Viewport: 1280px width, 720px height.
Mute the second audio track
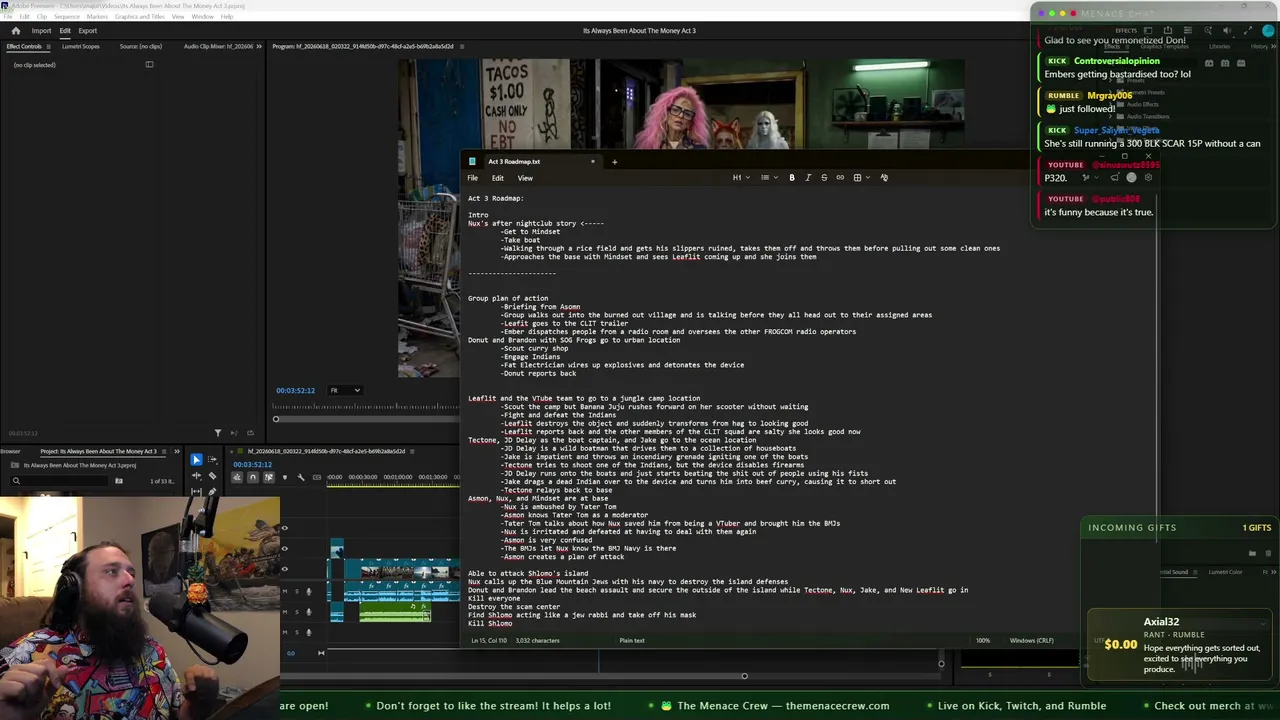pos(285,611)
